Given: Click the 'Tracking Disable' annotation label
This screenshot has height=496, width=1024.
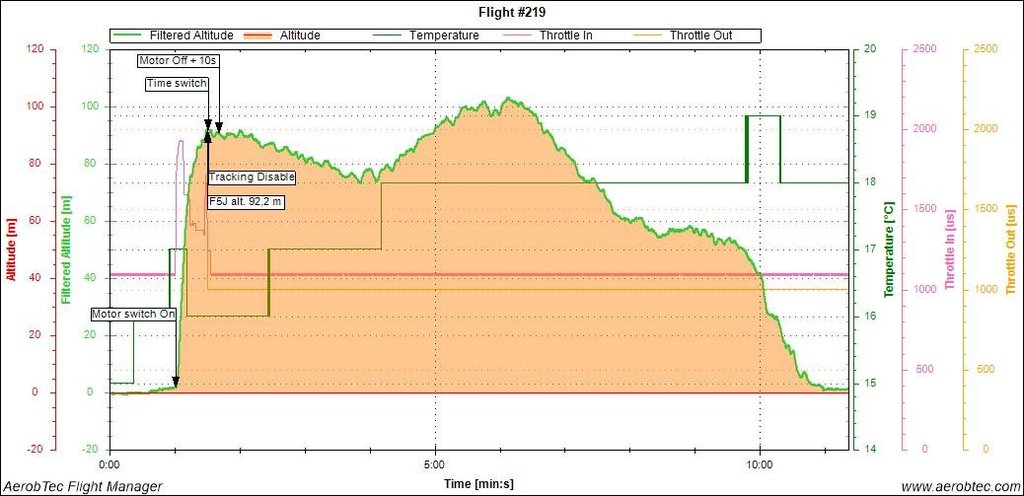Looking at the screenshot, I should pos(252,178).
